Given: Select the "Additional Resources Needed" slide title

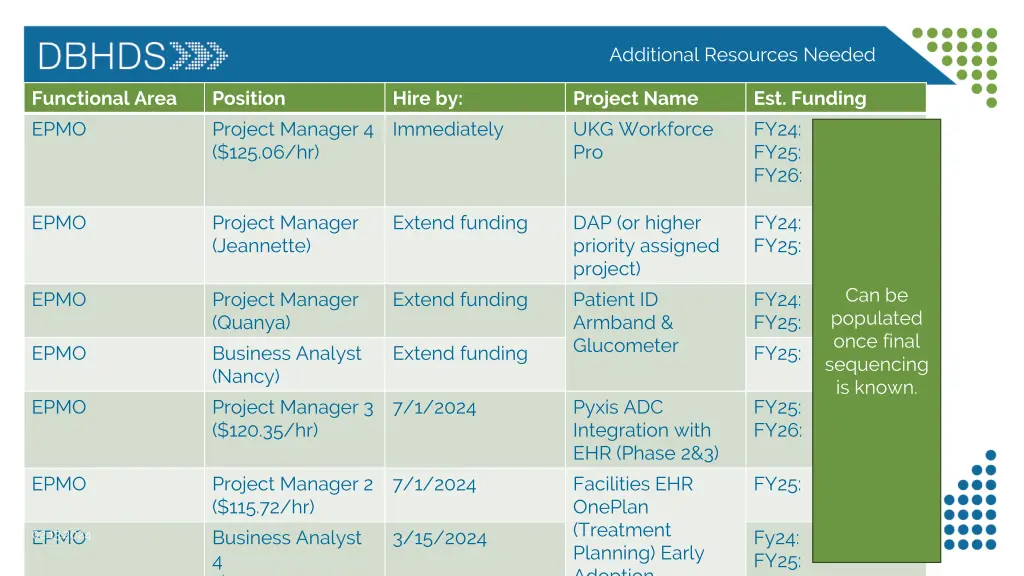Looking at the screenshot, I should pos(742,55).
